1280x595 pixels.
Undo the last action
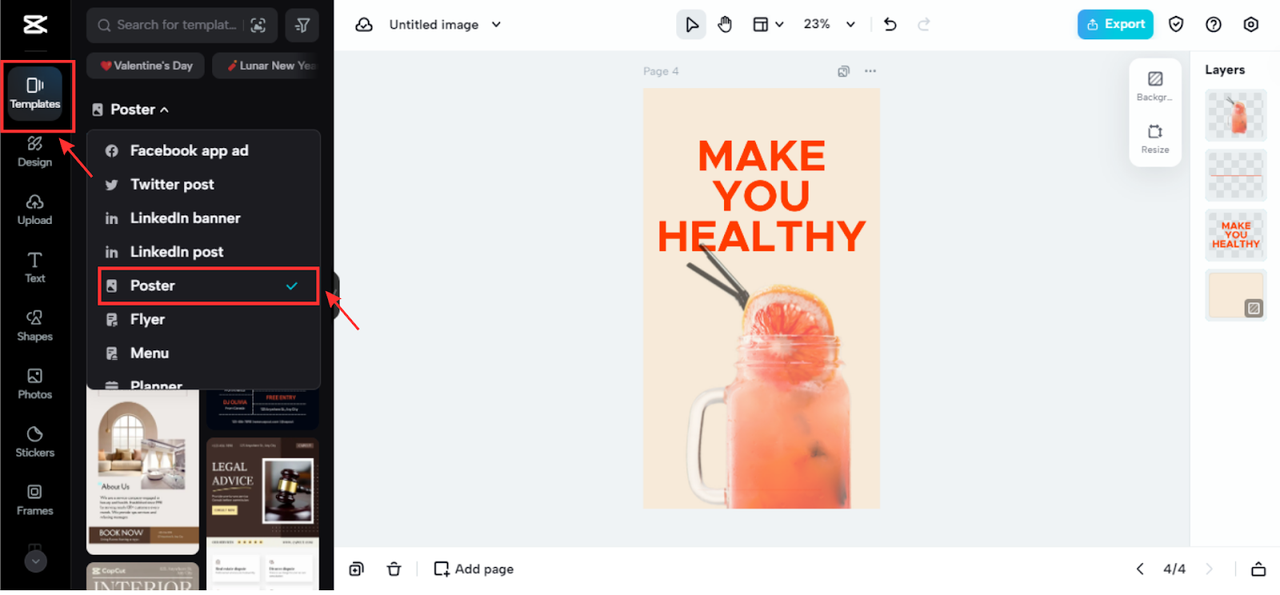coord(891,25)
